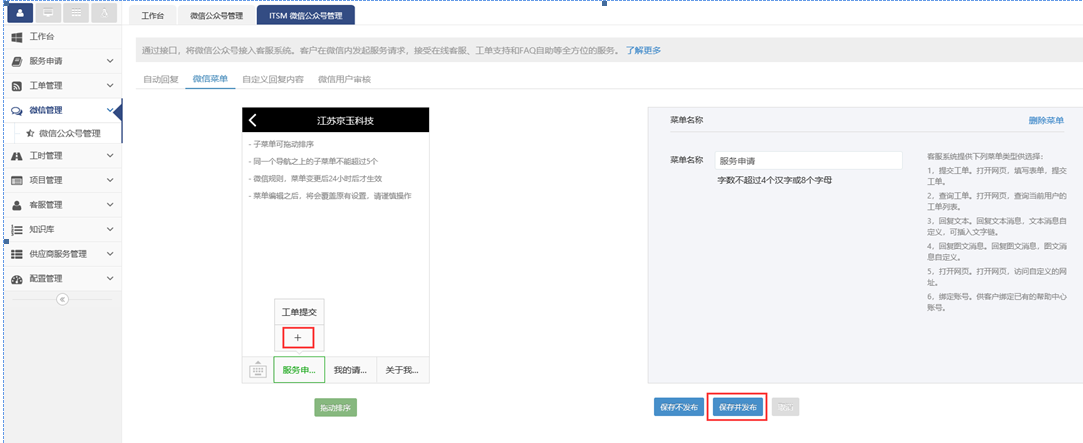The width and height of the screenshot is (1083, 443).
Task: Switch to the 自动回复 tab
Action: (x=160, y=79)
